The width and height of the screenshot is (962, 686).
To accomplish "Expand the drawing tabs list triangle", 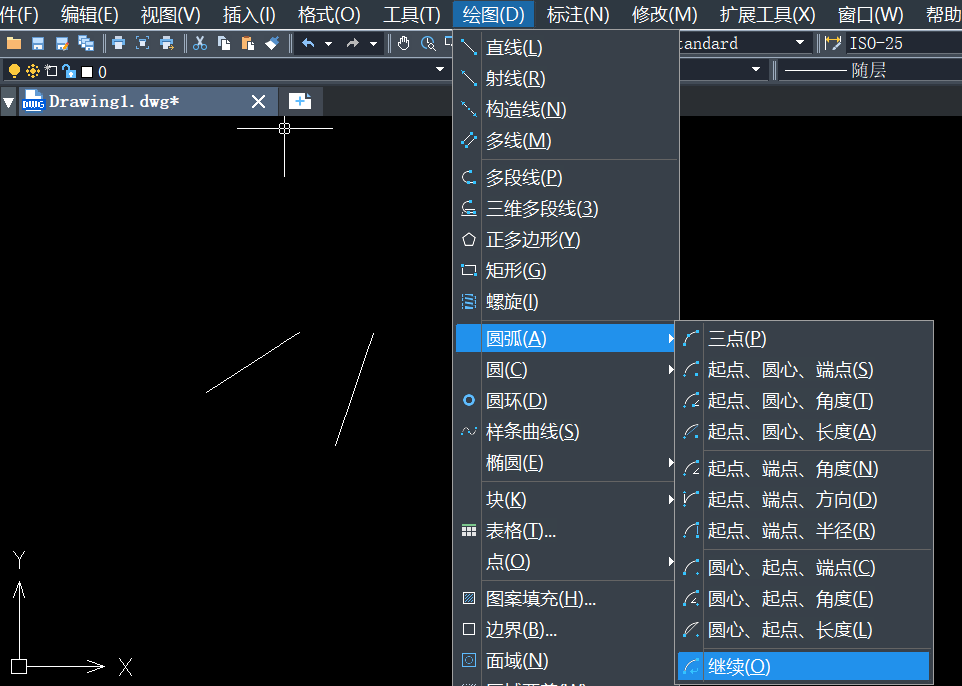I will coord(9,102).
